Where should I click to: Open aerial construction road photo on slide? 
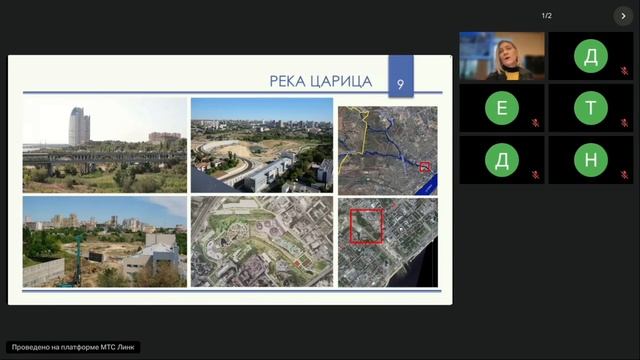pyautogui.click(x=262, y=145)
